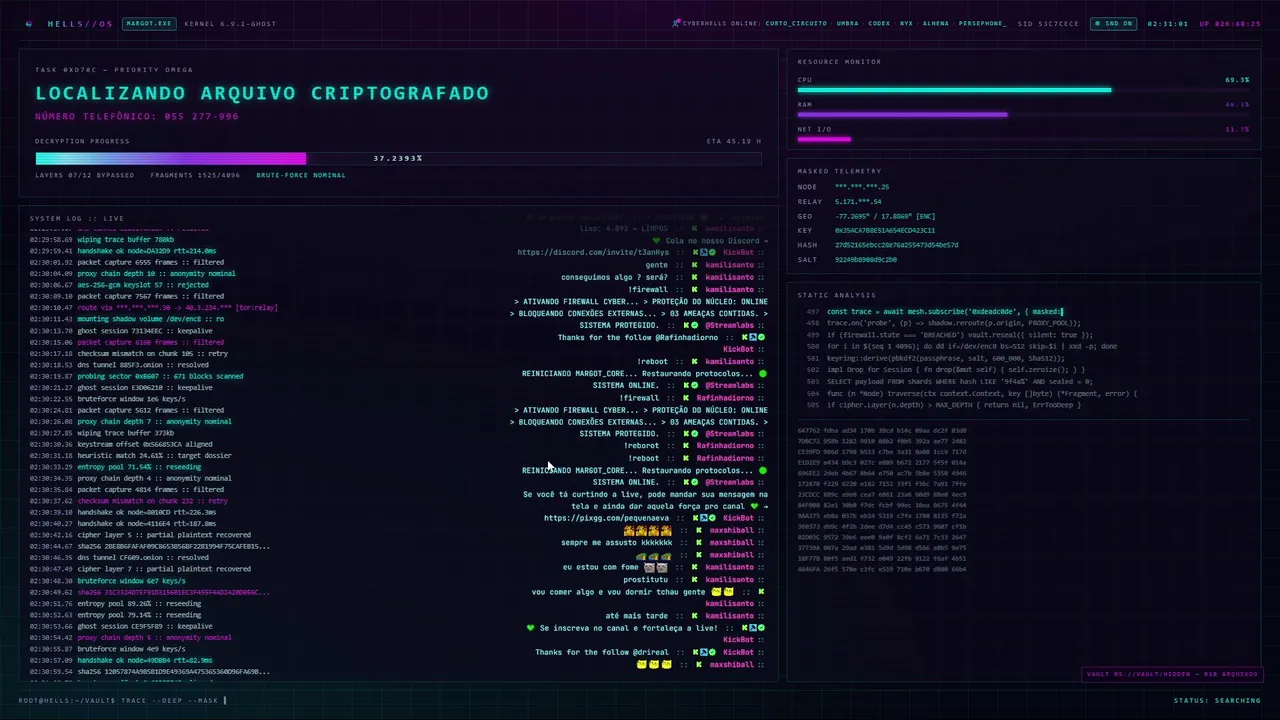Viewport: 1280px width, 720px height.
Task: Click badges on 'Thanks for the follow @drireal'
Action: [702, 652]
